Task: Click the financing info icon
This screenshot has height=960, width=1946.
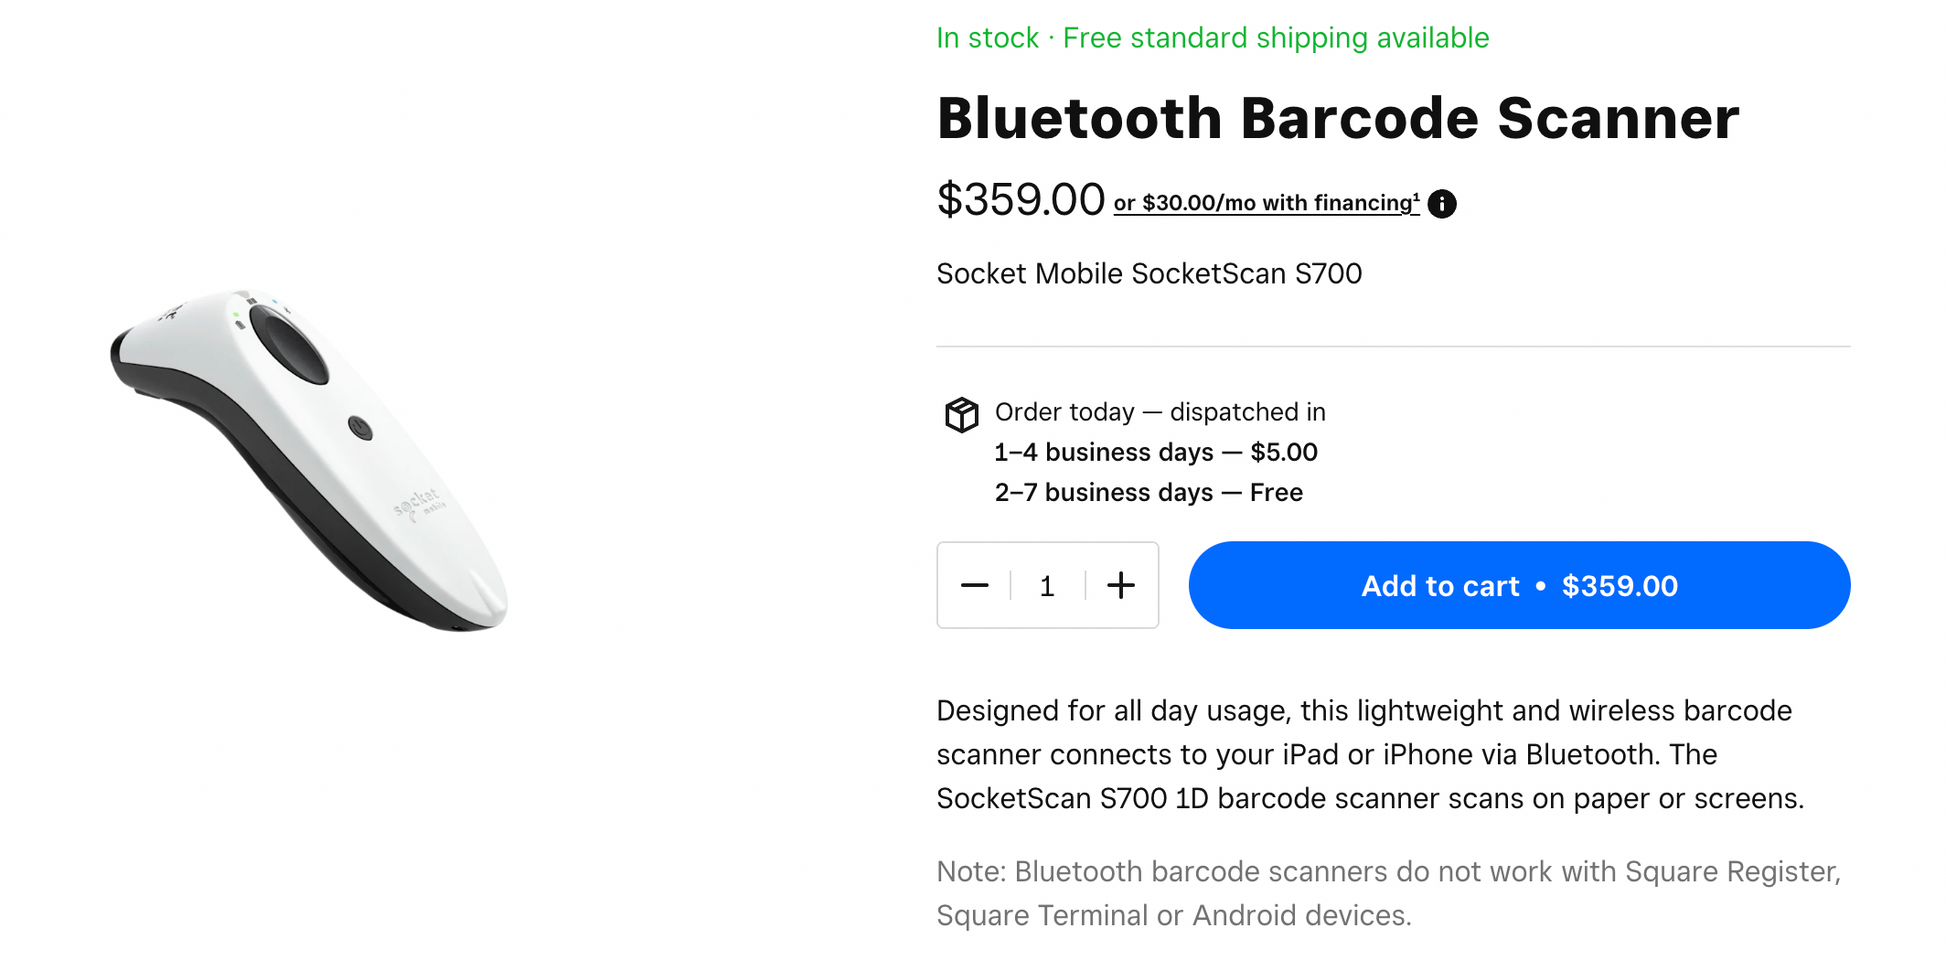Action: (1442, 204)
